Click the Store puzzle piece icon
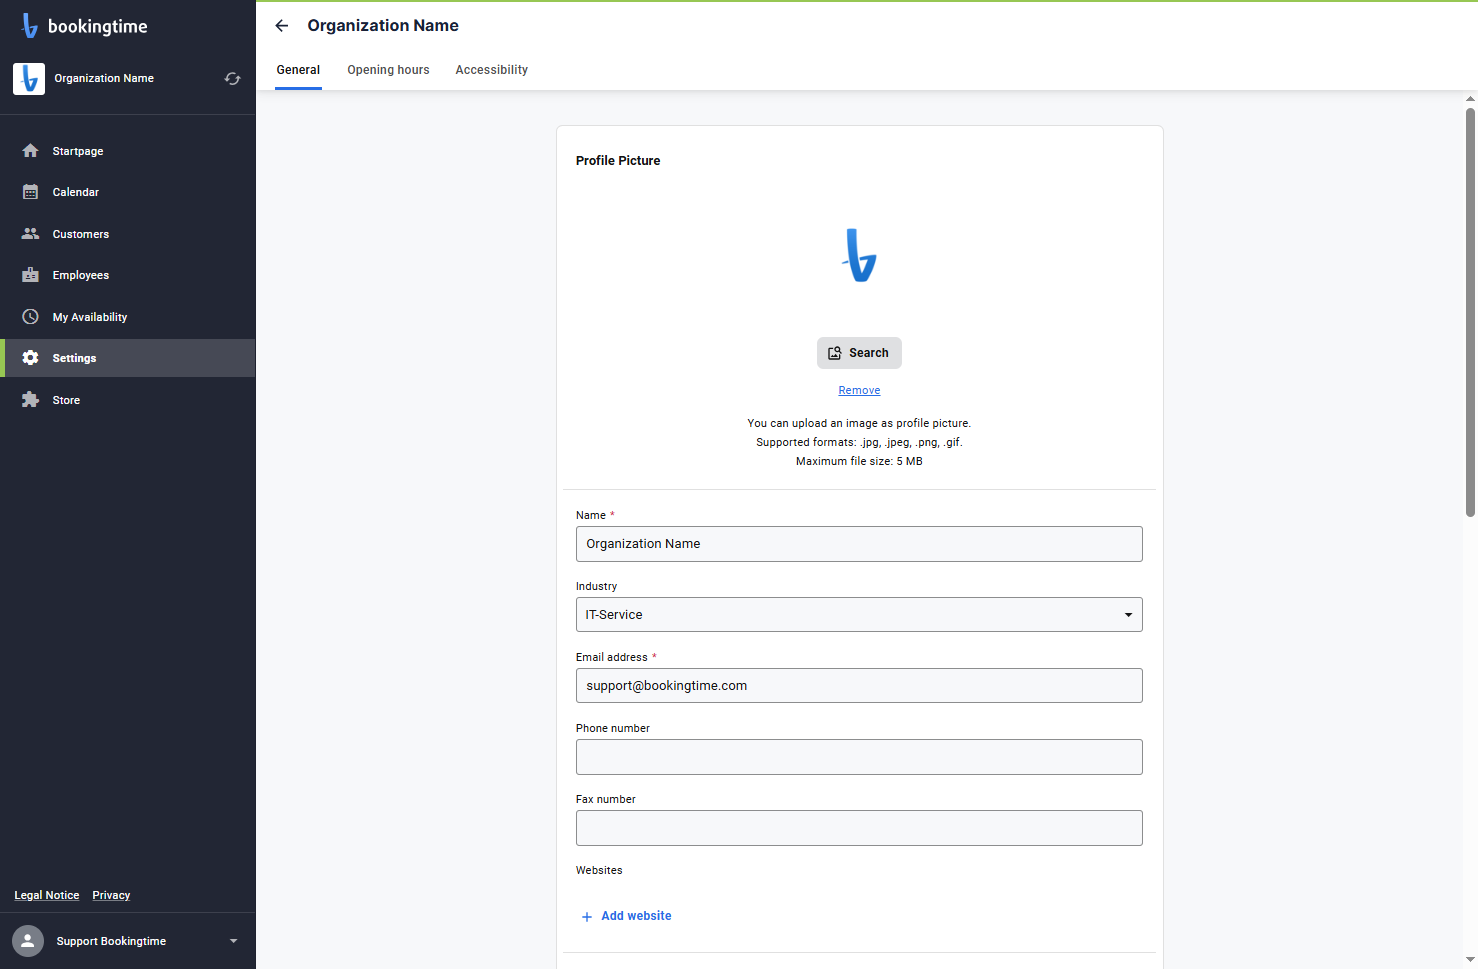This screenshot has width=1478, height=969. [31, 400]
